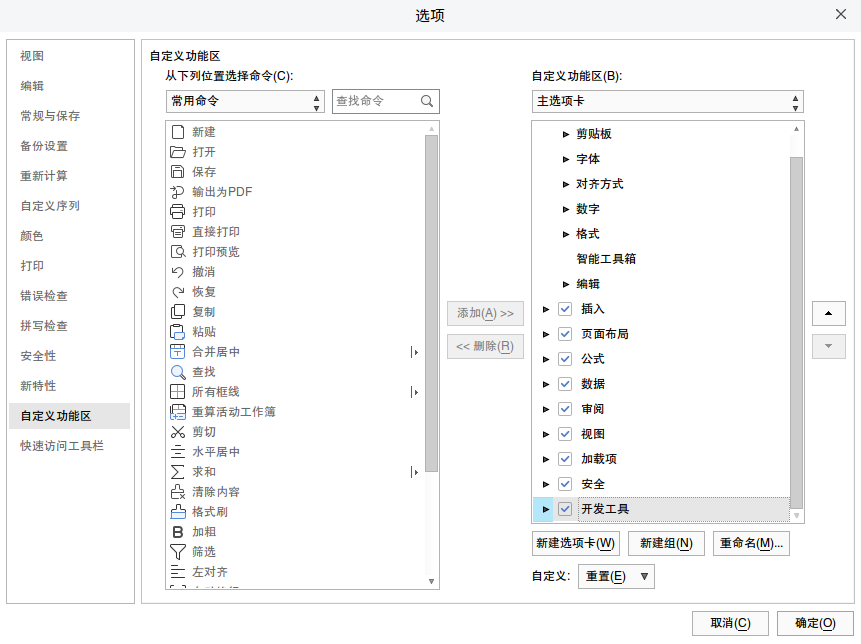Switch to the 自定义序列 settings page
This screenshot has width=861, height=644.
click(52, 206)
